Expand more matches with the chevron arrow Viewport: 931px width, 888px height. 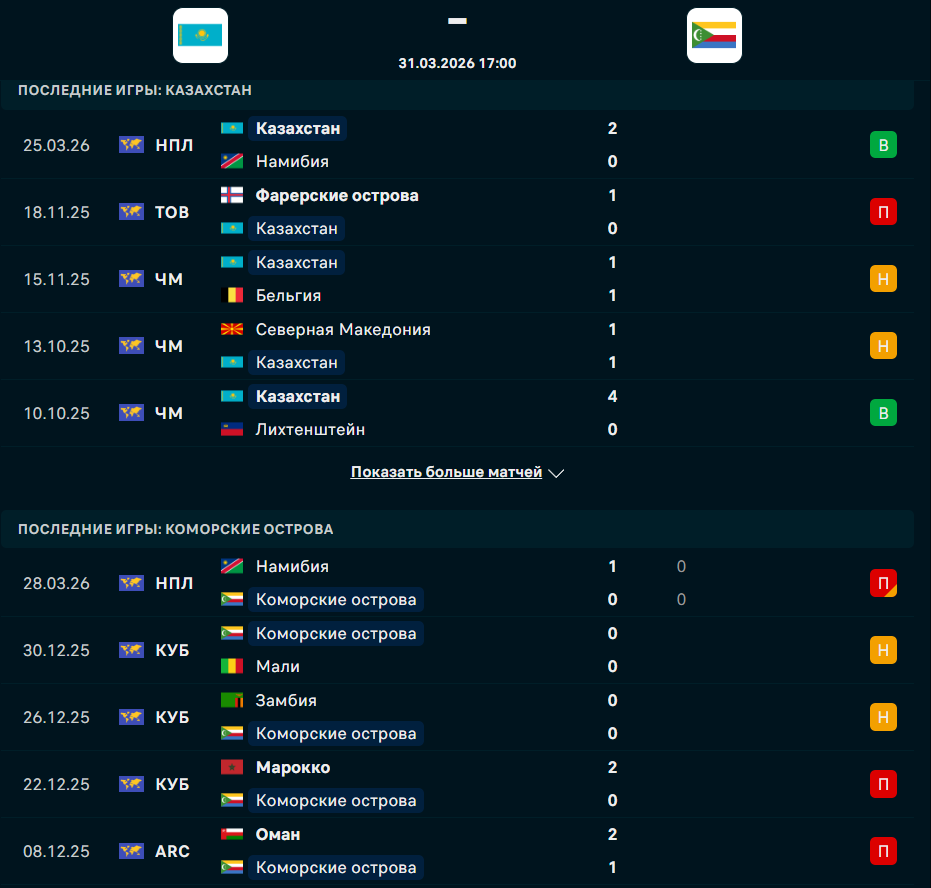(557, 473)
